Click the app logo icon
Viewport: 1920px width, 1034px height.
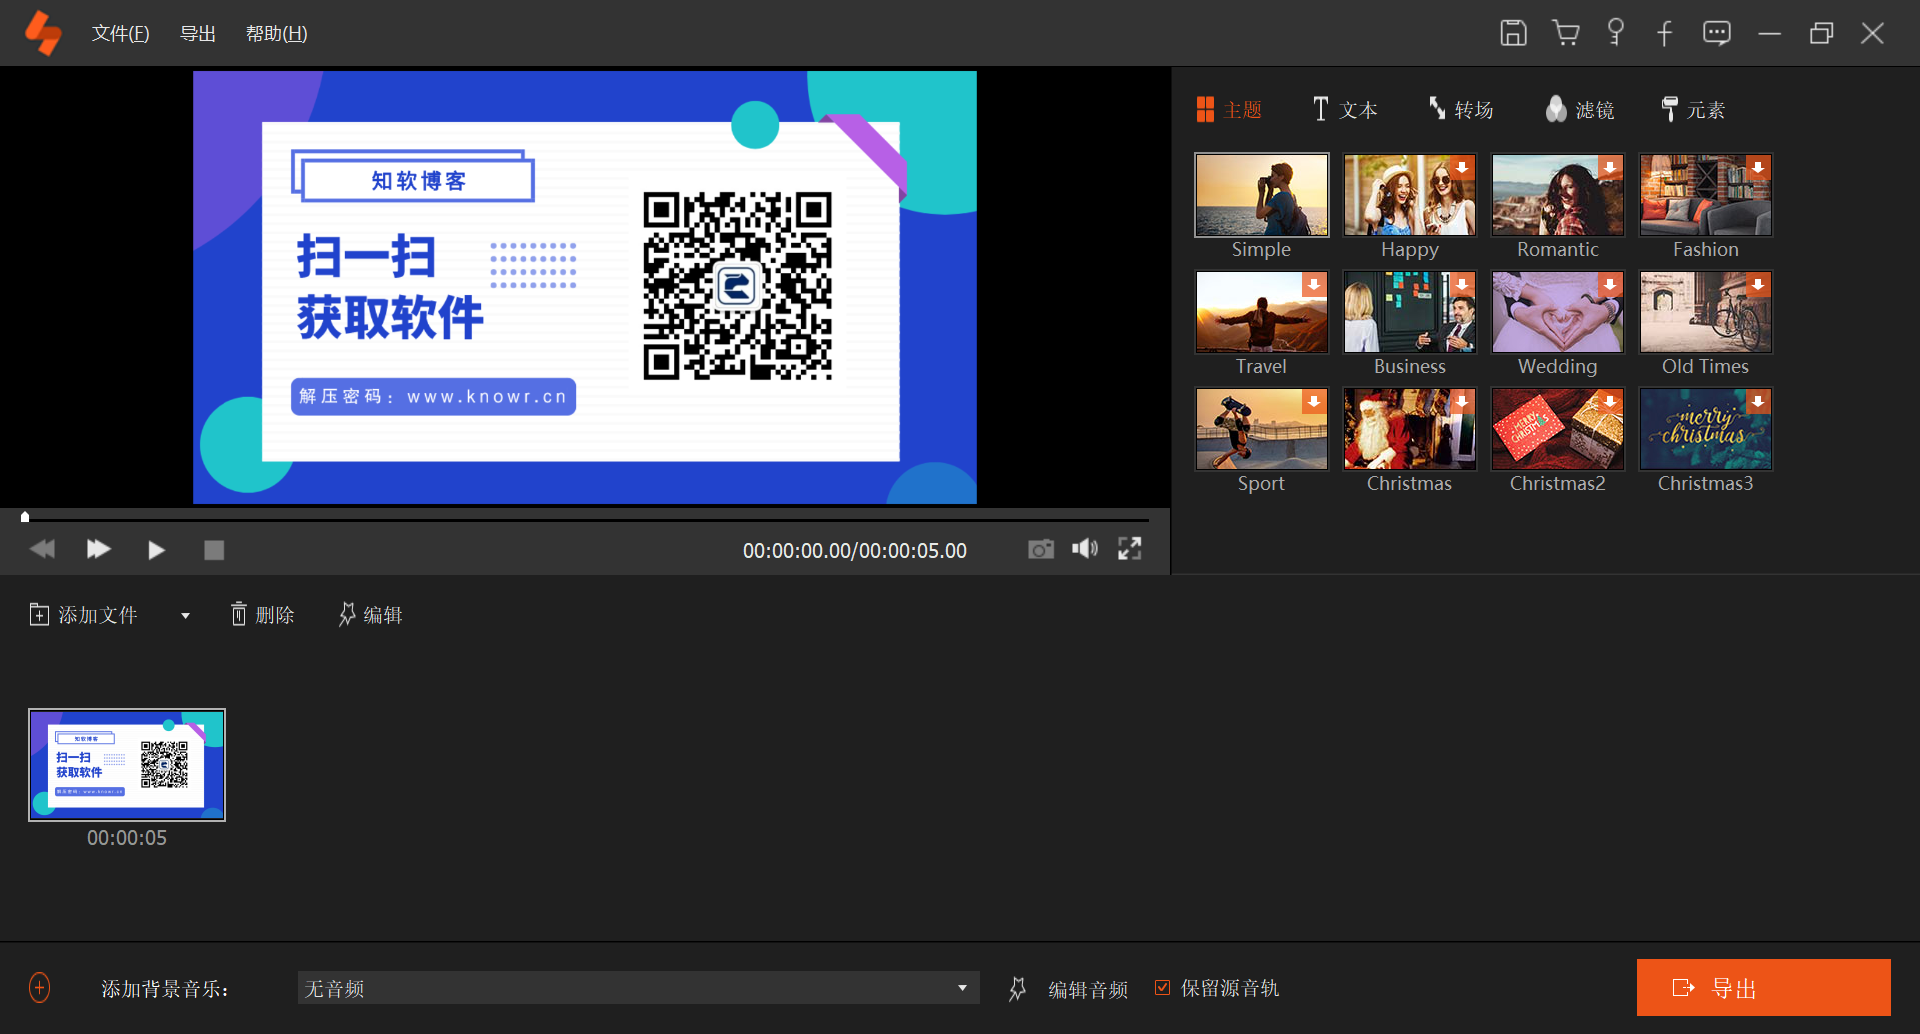click(43, 33)
